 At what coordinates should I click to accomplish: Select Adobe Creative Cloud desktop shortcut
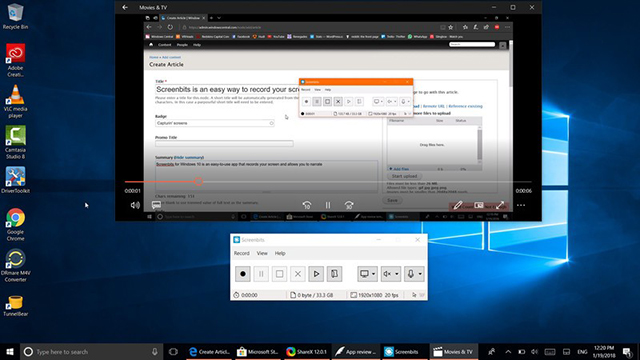click(x=16, y=60)
